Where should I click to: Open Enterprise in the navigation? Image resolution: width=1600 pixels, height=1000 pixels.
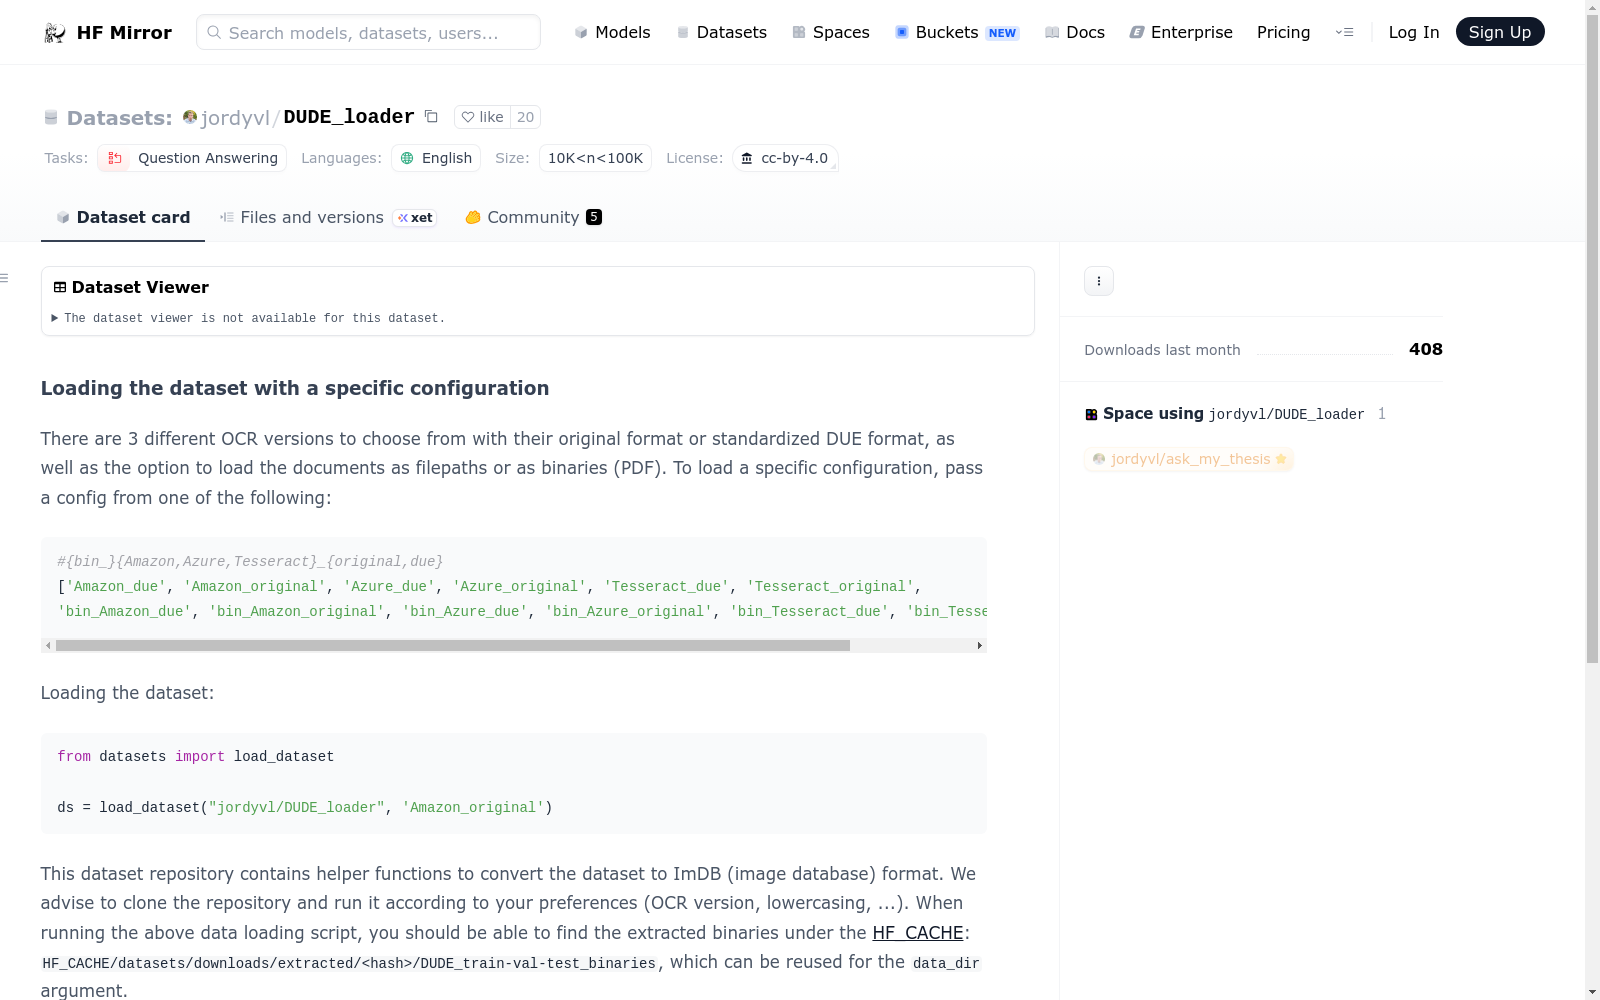pos(1181,32)
